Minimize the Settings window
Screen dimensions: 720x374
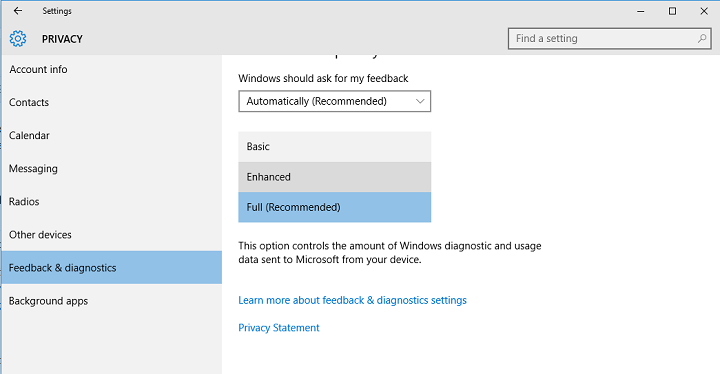[641, 11]
